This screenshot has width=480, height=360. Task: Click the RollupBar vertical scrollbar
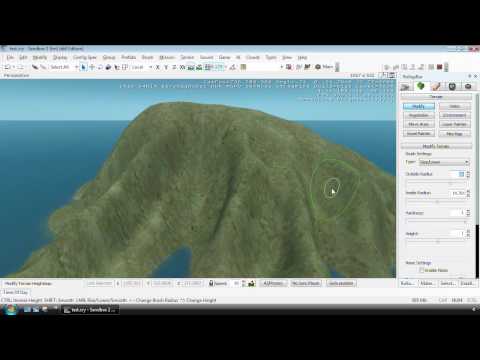[477, 185]
